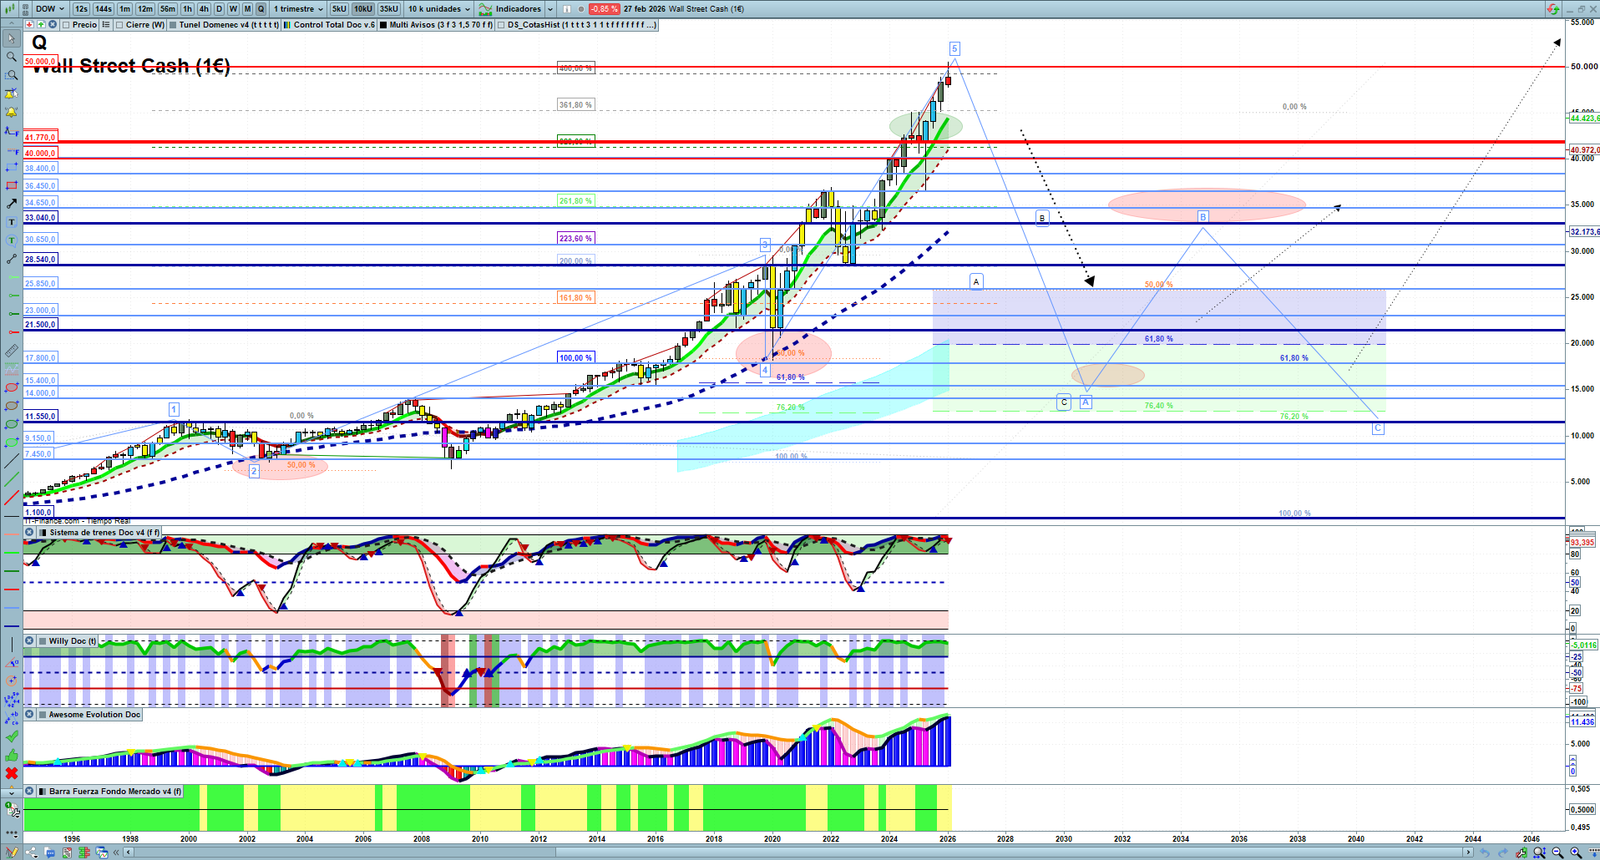Click the green thumbs-up icon

click(x=11, y=755)
